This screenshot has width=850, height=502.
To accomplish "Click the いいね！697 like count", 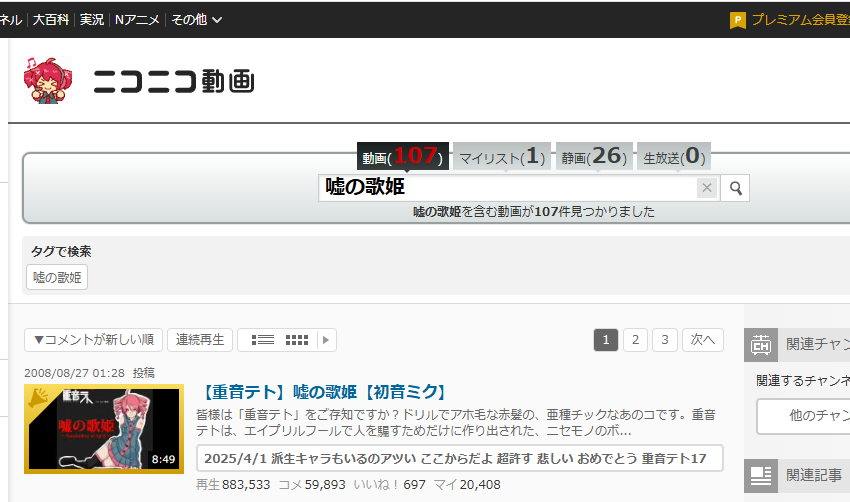I will coord(390,485).
